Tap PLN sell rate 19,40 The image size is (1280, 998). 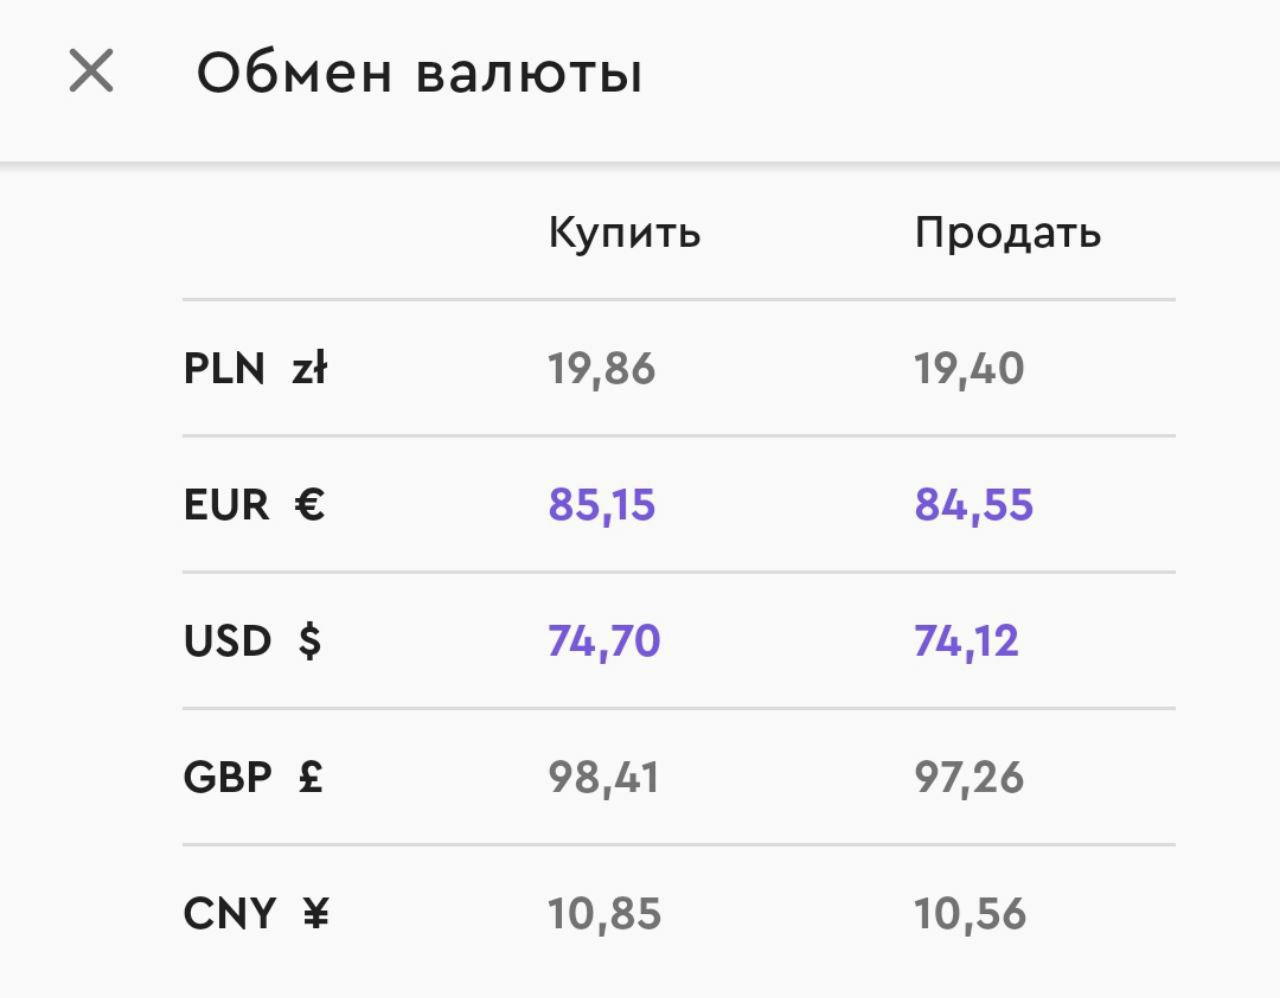pos(969,369)
